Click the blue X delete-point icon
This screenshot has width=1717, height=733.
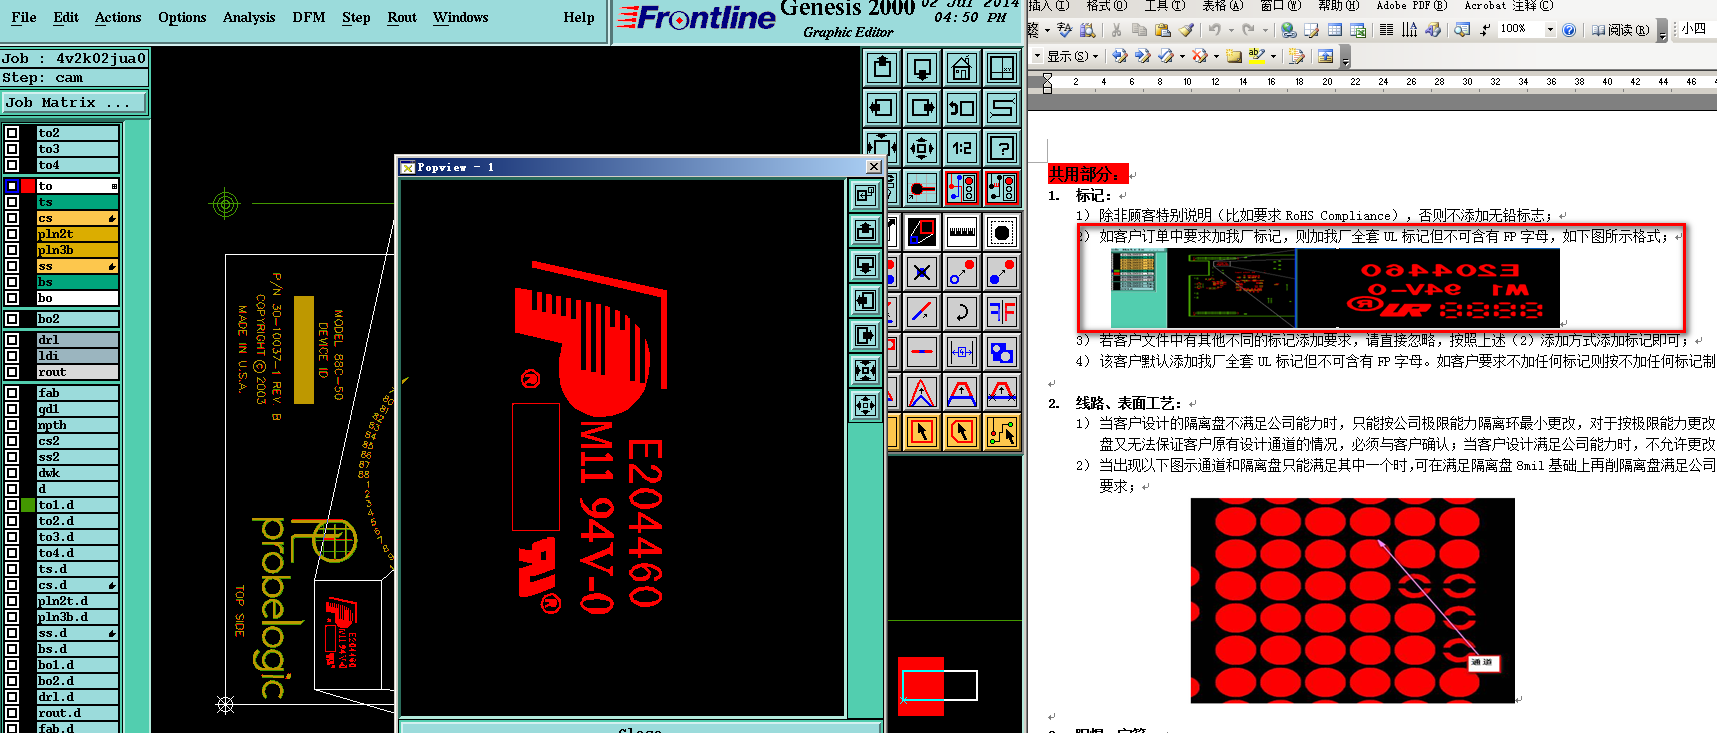coord(922,272)
